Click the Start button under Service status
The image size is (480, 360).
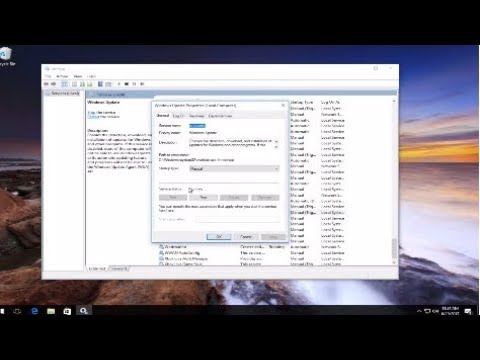(x=173, y=197)
